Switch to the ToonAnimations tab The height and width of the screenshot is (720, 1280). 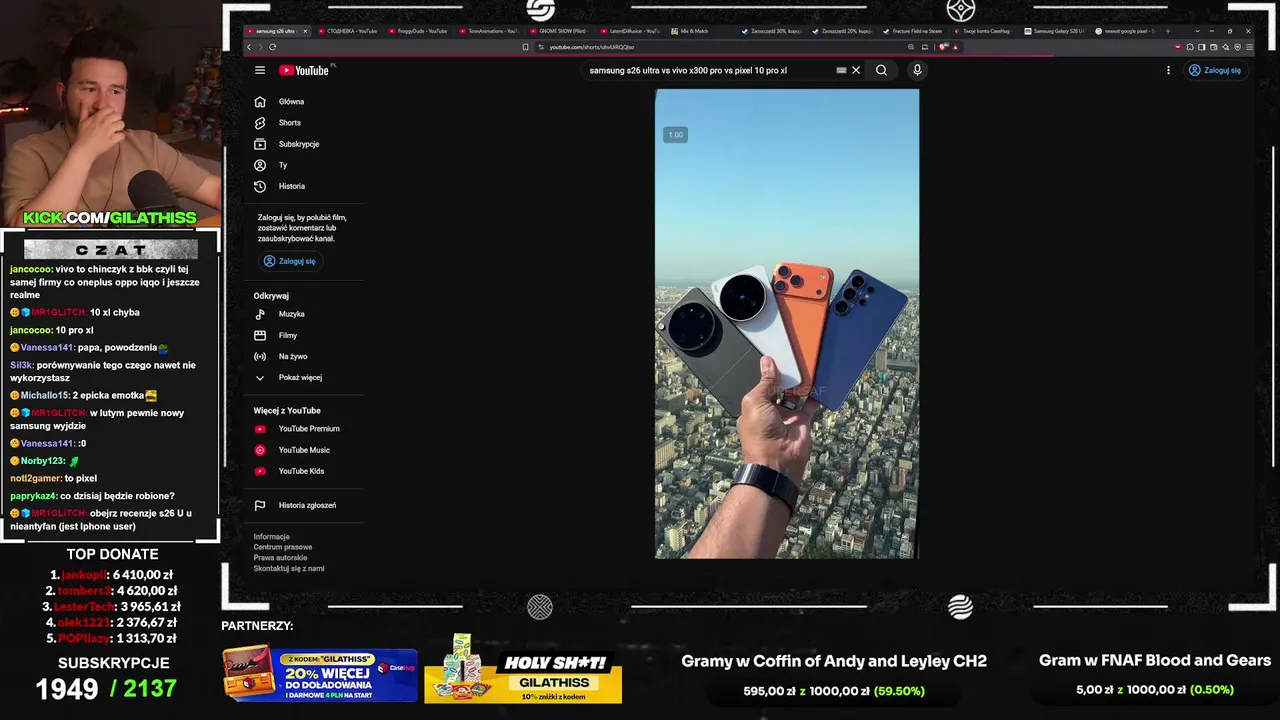point(488,31)
